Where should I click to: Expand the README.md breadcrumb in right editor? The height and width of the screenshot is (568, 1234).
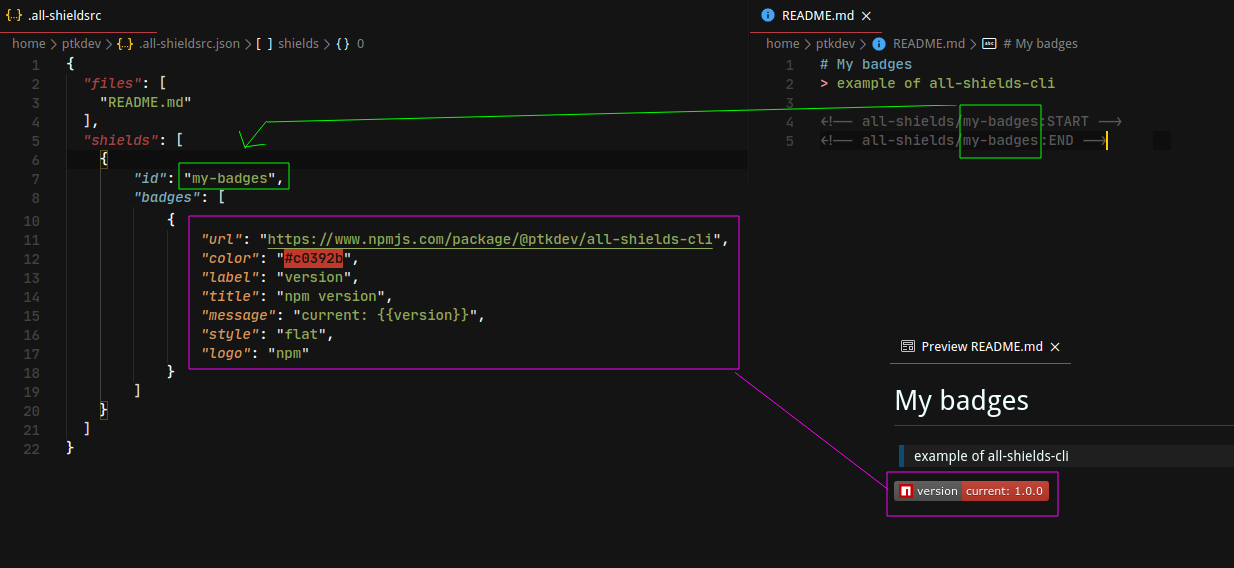928,44
